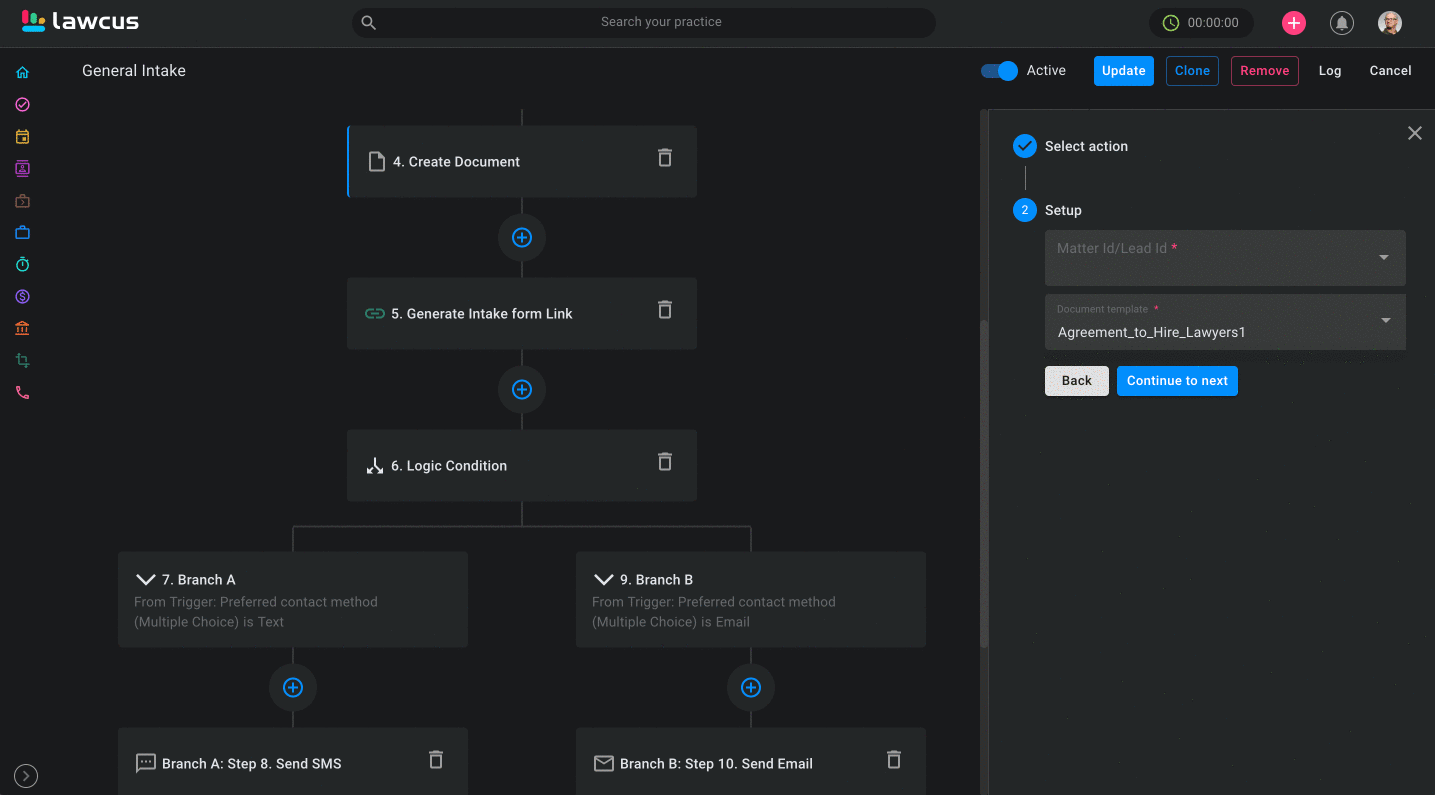Collapse 7. Branch A with its chevron
The height and width of the screenshot is (795, 1435).
click(145, 580)
